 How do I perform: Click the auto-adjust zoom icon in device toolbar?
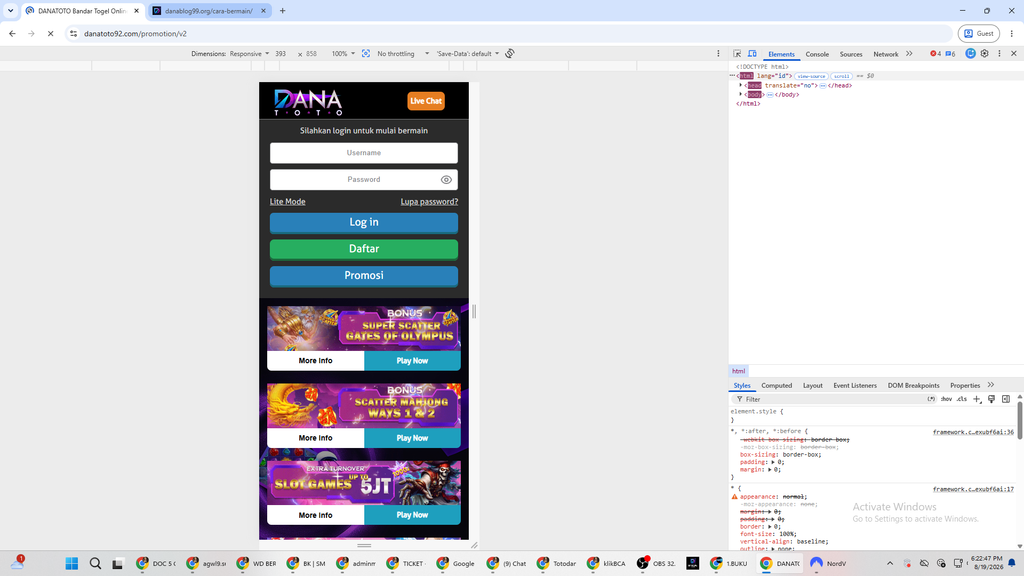[x=366, y=54]
